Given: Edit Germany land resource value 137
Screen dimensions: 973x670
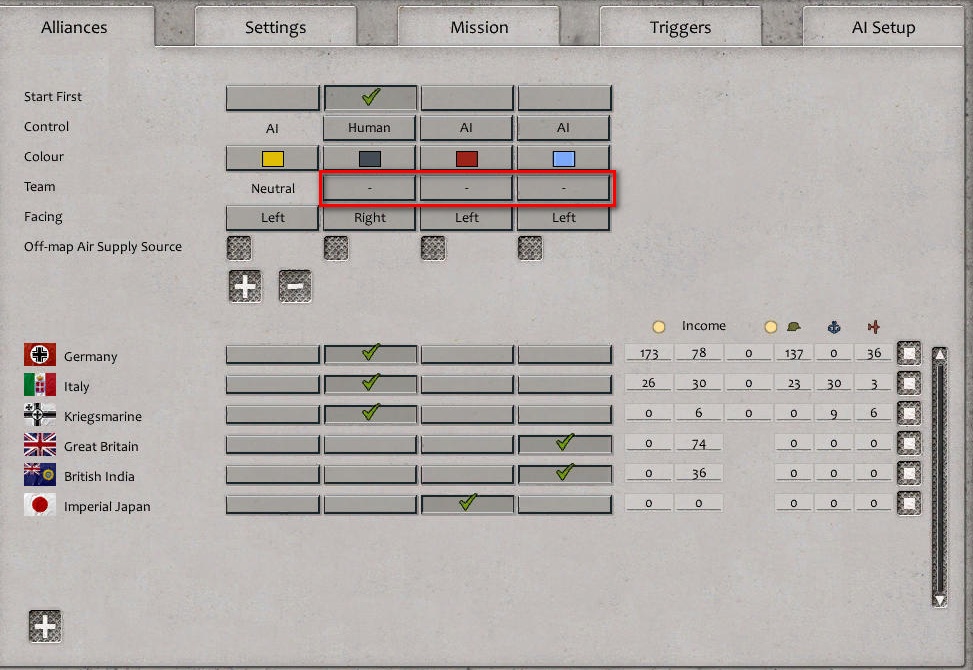Looking at the screenshot, I should tap(794, 353).
